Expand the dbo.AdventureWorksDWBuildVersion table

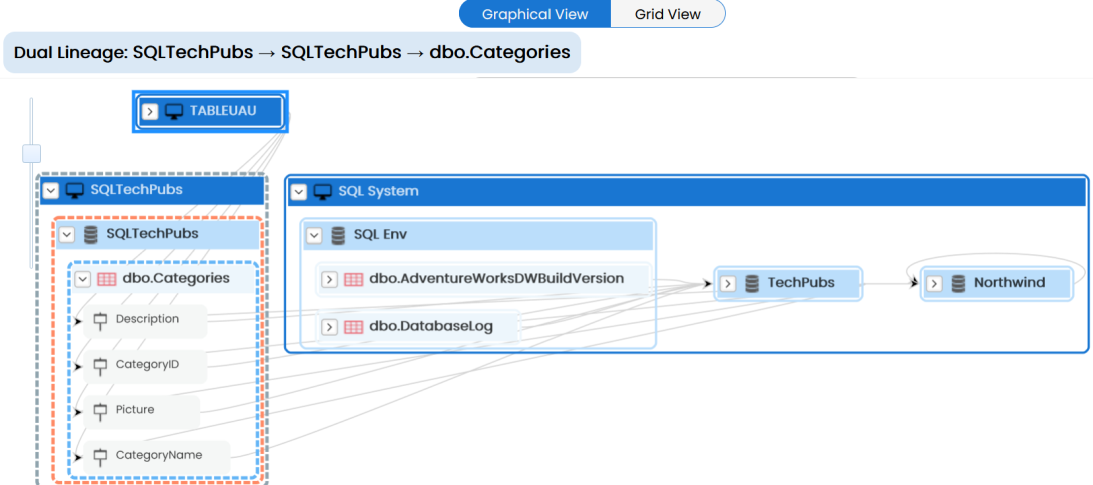(x=329, y=279)
